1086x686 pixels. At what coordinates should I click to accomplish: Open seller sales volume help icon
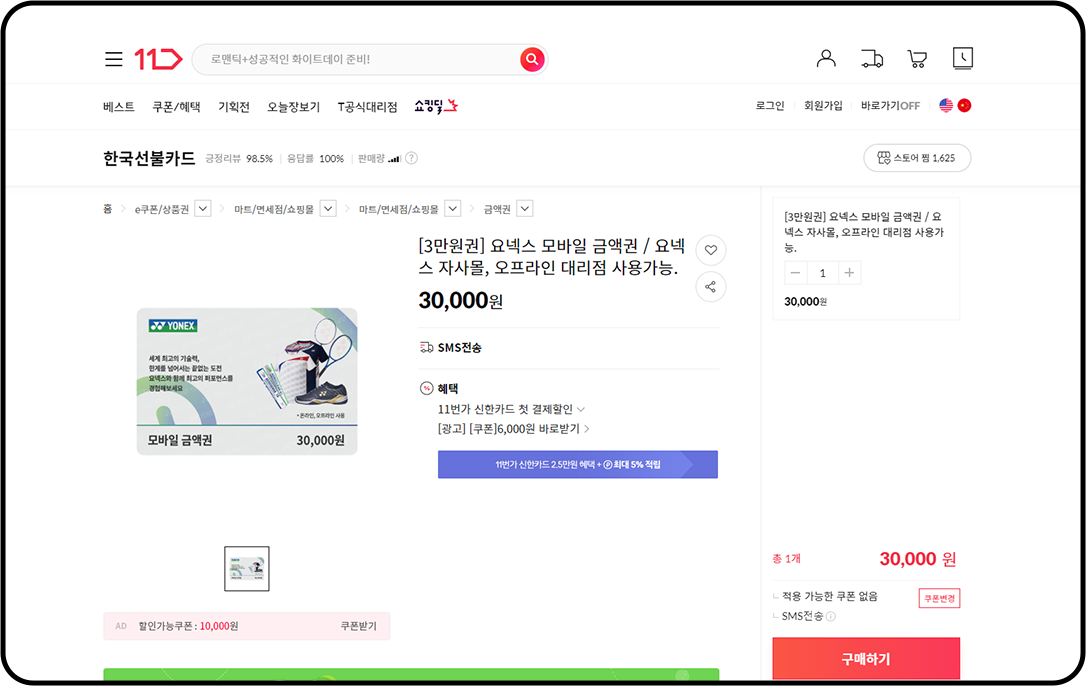[411, 158]
